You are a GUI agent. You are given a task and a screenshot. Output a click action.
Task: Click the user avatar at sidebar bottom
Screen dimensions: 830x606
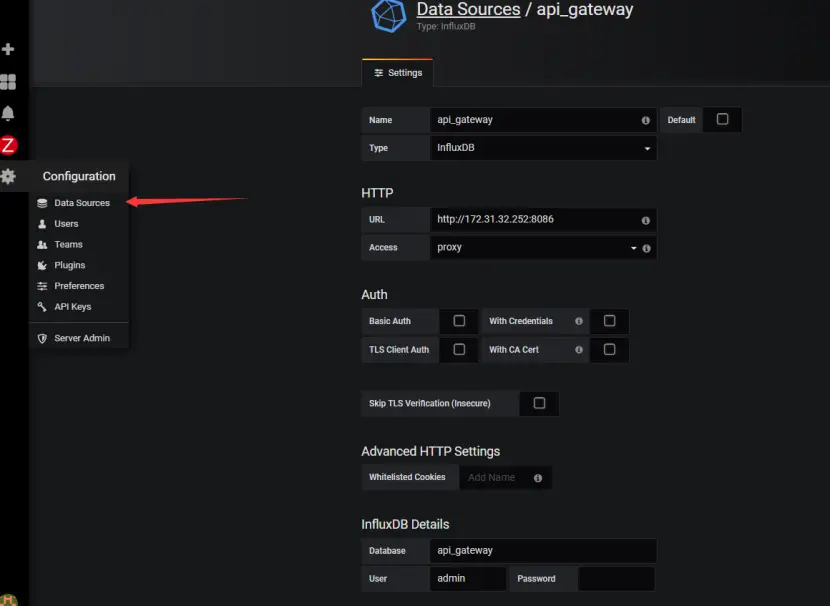tap(8, 600)
